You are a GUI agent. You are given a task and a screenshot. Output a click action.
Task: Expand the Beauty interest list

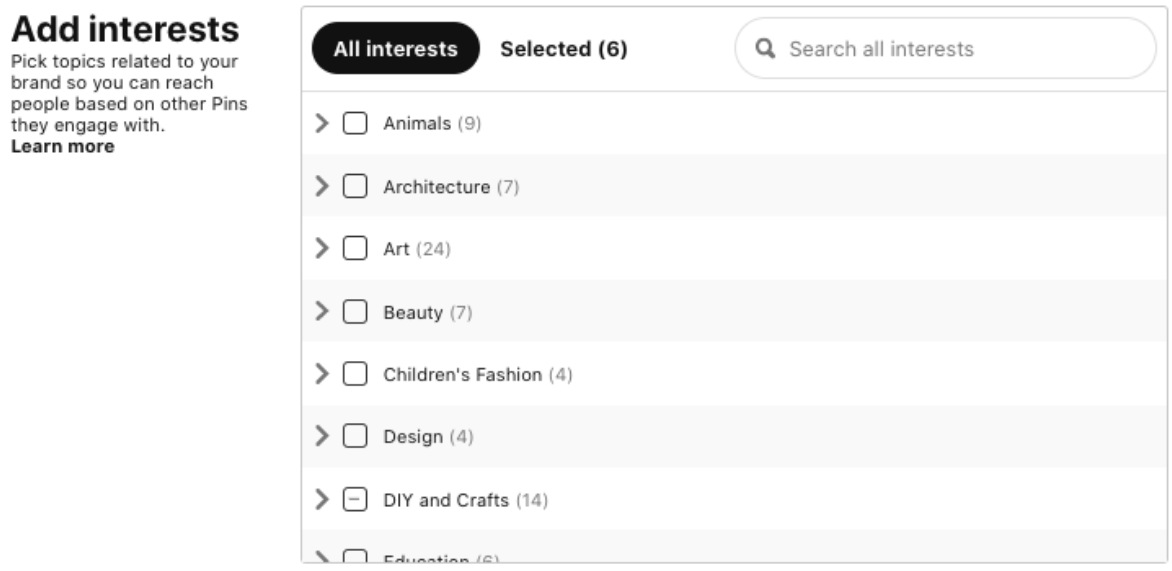point(321,312)
